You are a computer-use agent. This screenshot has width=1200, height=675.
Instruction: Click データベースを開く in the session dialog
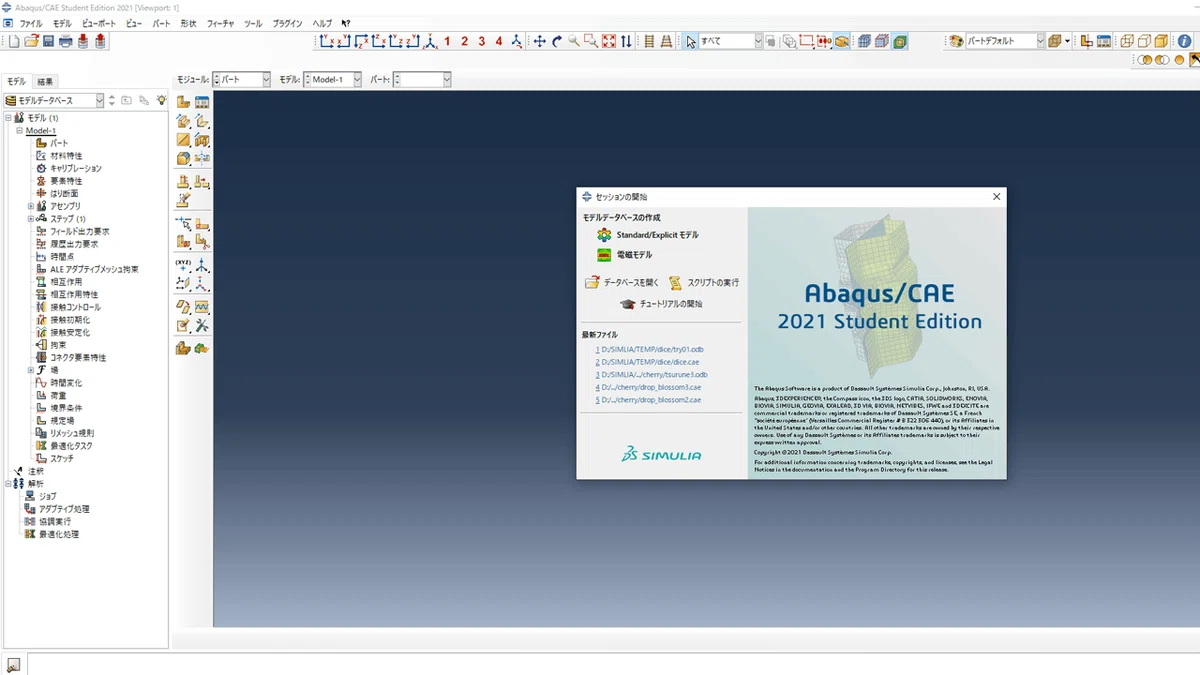622,283
